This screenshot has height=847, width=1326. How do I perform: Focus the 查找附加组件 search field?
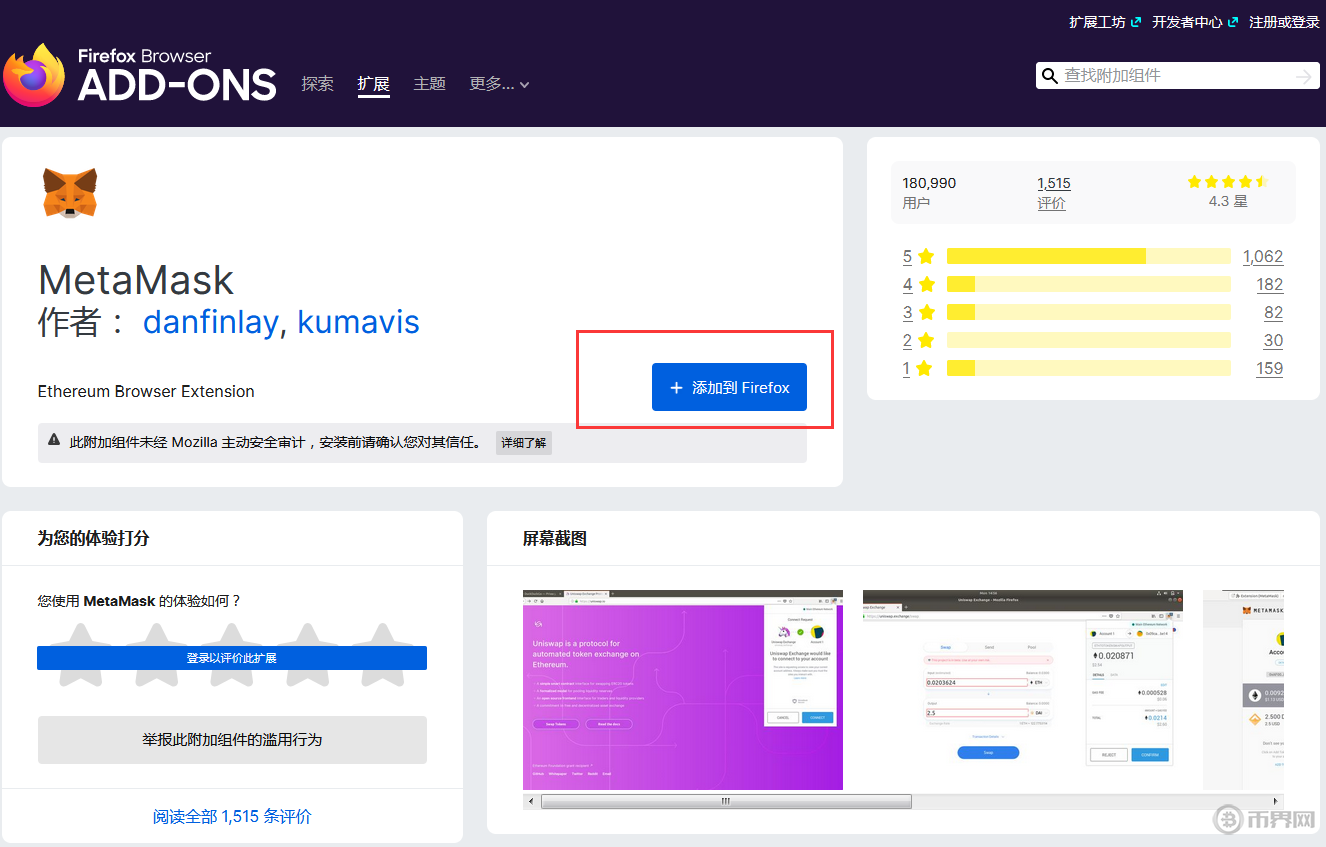[x=1177, y=76]
